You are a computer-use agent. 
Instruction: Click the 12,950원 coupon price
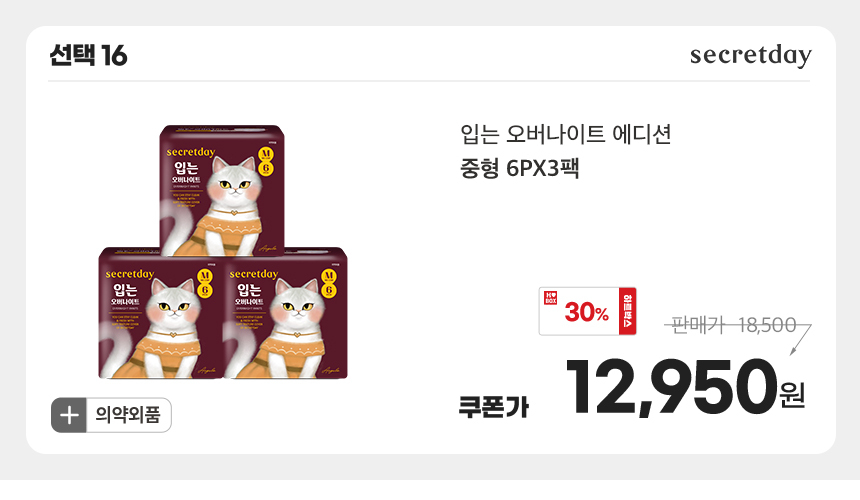[x=686, y=387]
